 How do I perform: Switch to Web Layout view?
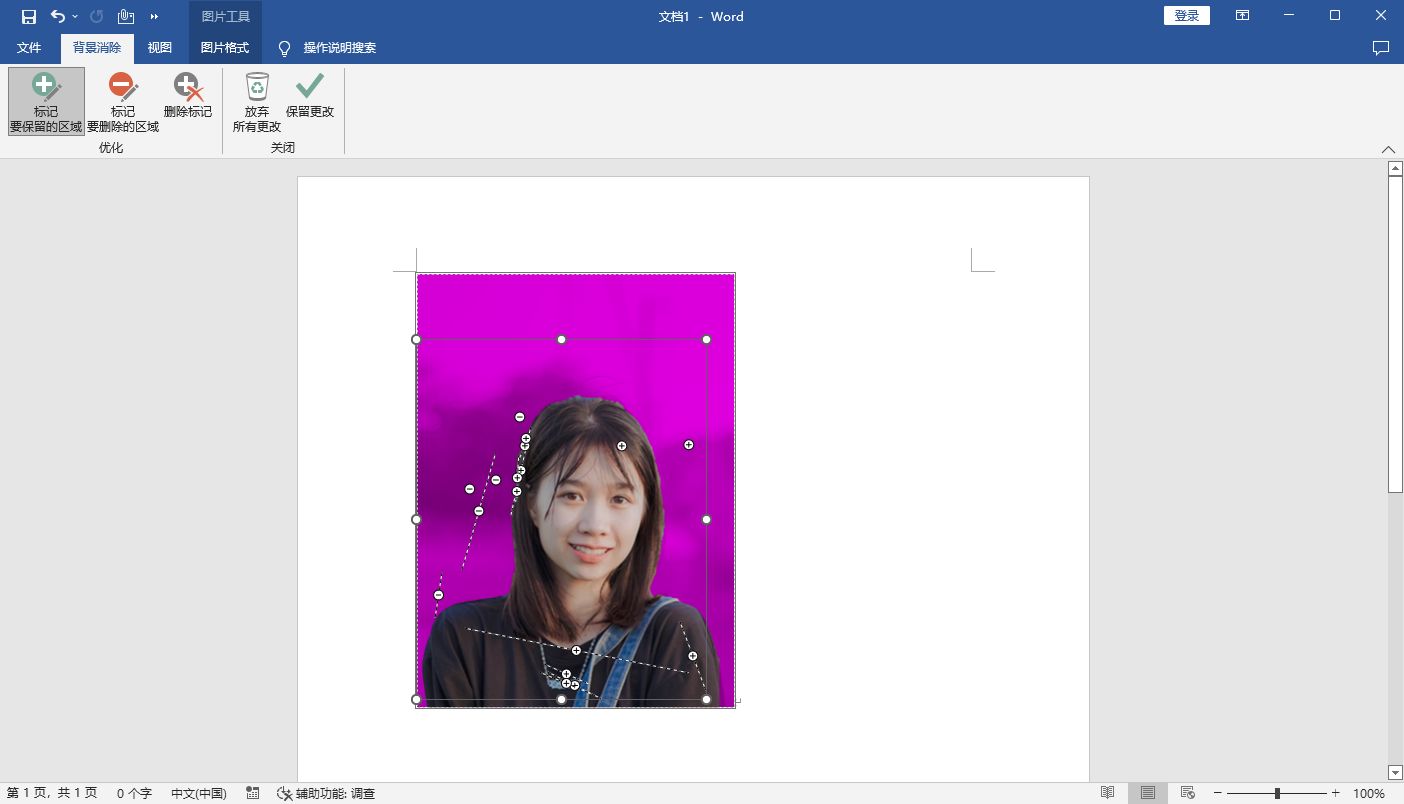click(1188, 793)
